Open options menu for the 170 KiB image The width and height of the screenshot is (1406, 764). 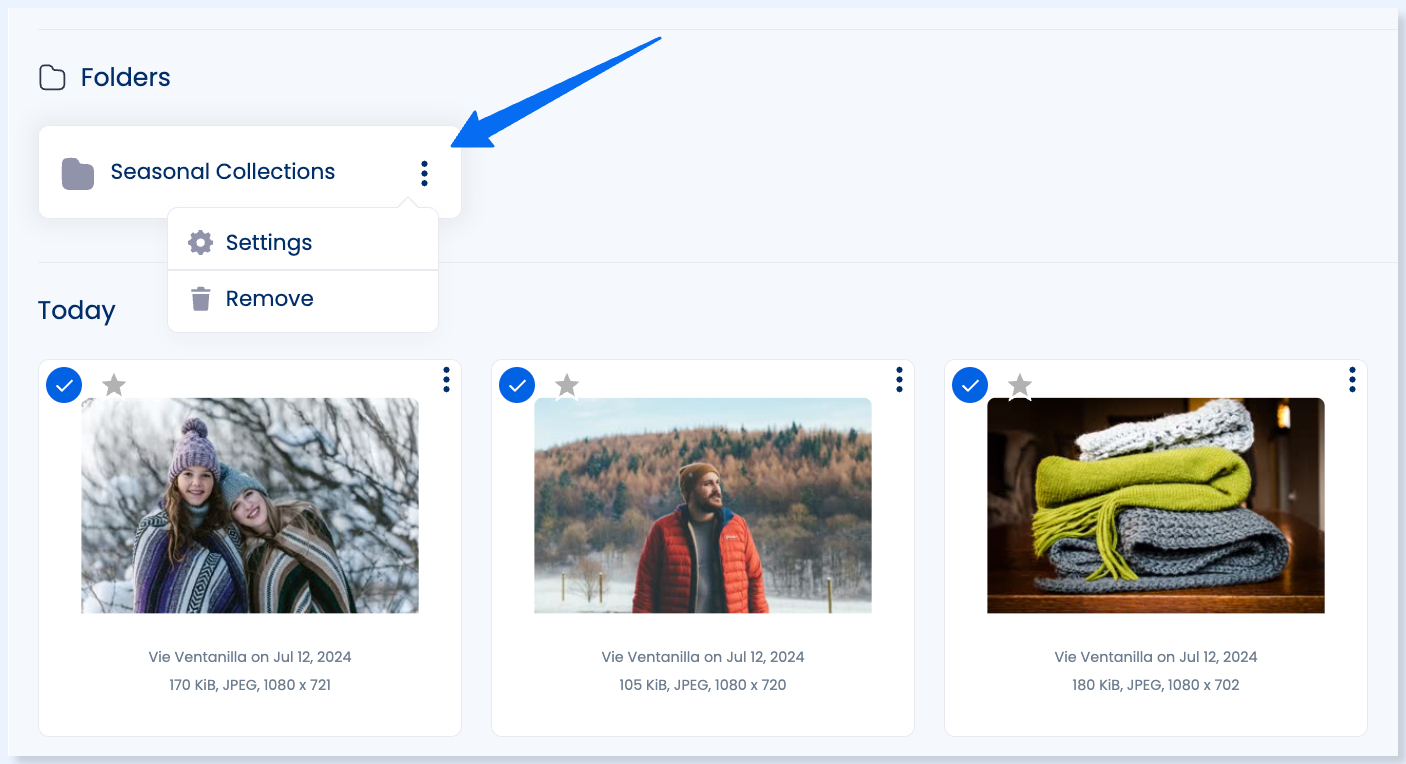point(446,379)
